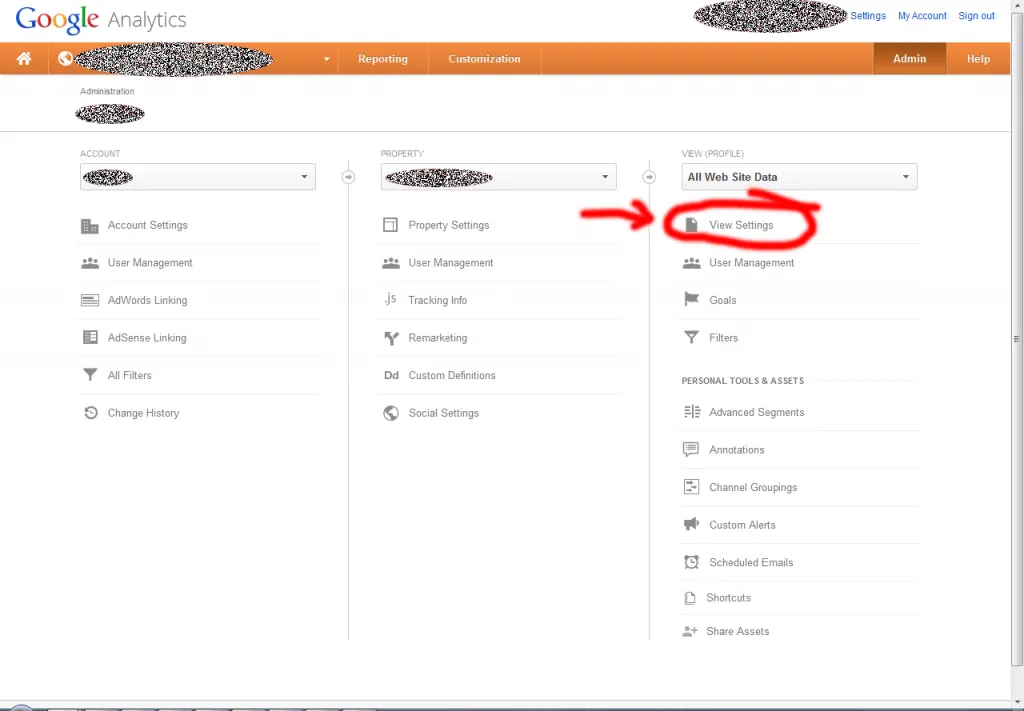This screenshot has height=711, width=1024.
Task: Click arrow between Property and View columns
Action: (x=648, y=177)
